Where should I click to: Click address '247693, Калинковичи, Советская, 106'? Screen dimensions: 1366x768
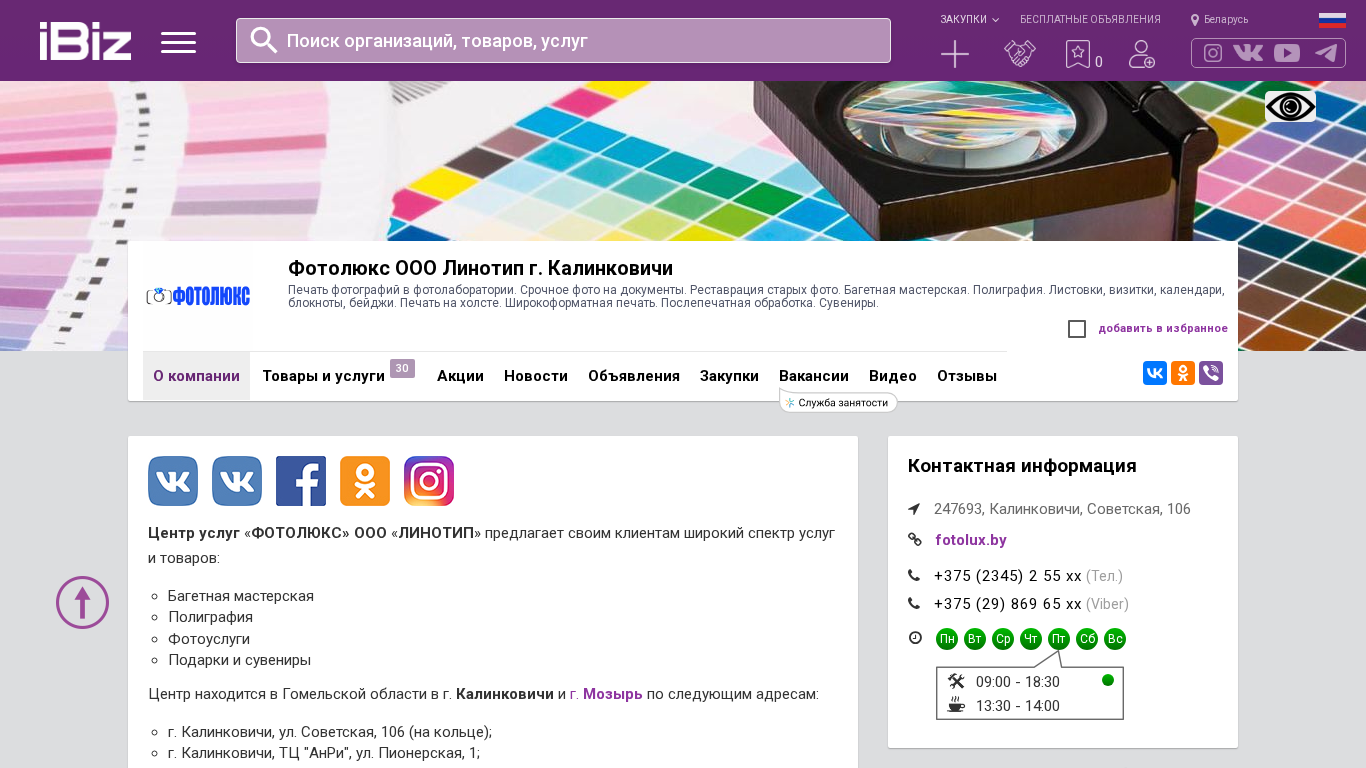coord(1062,509)
